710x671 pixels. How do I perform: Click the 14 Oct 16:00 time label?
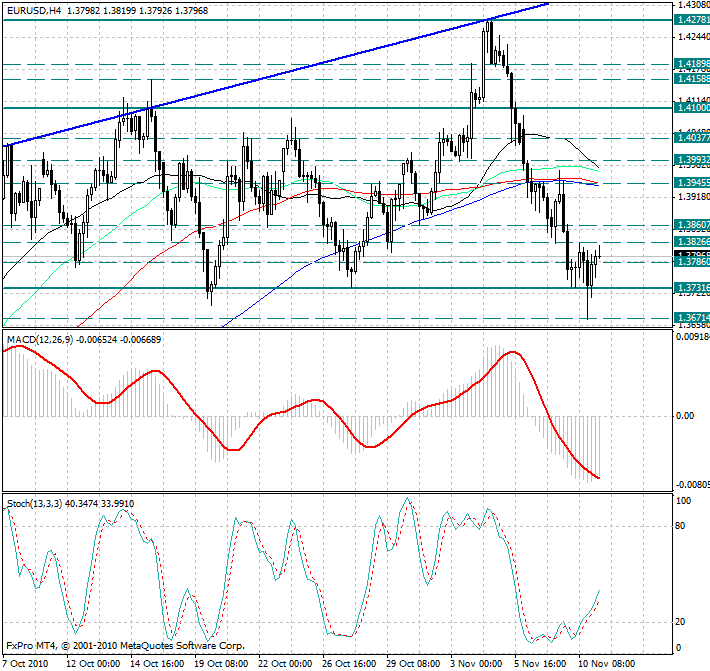pos(157,664)
